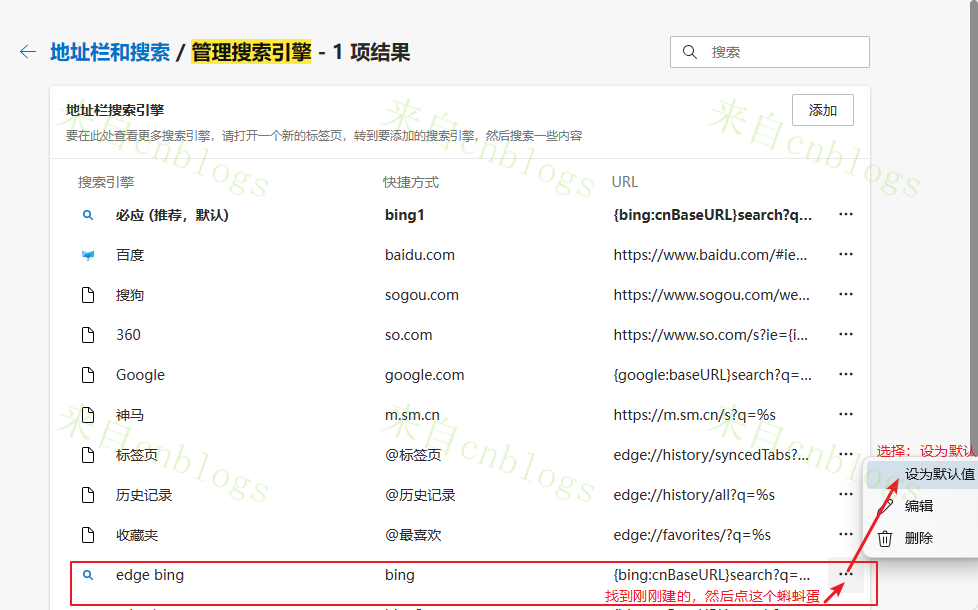Click the bing1 shortcut cell
978x610 pixels.
point(405,215)
